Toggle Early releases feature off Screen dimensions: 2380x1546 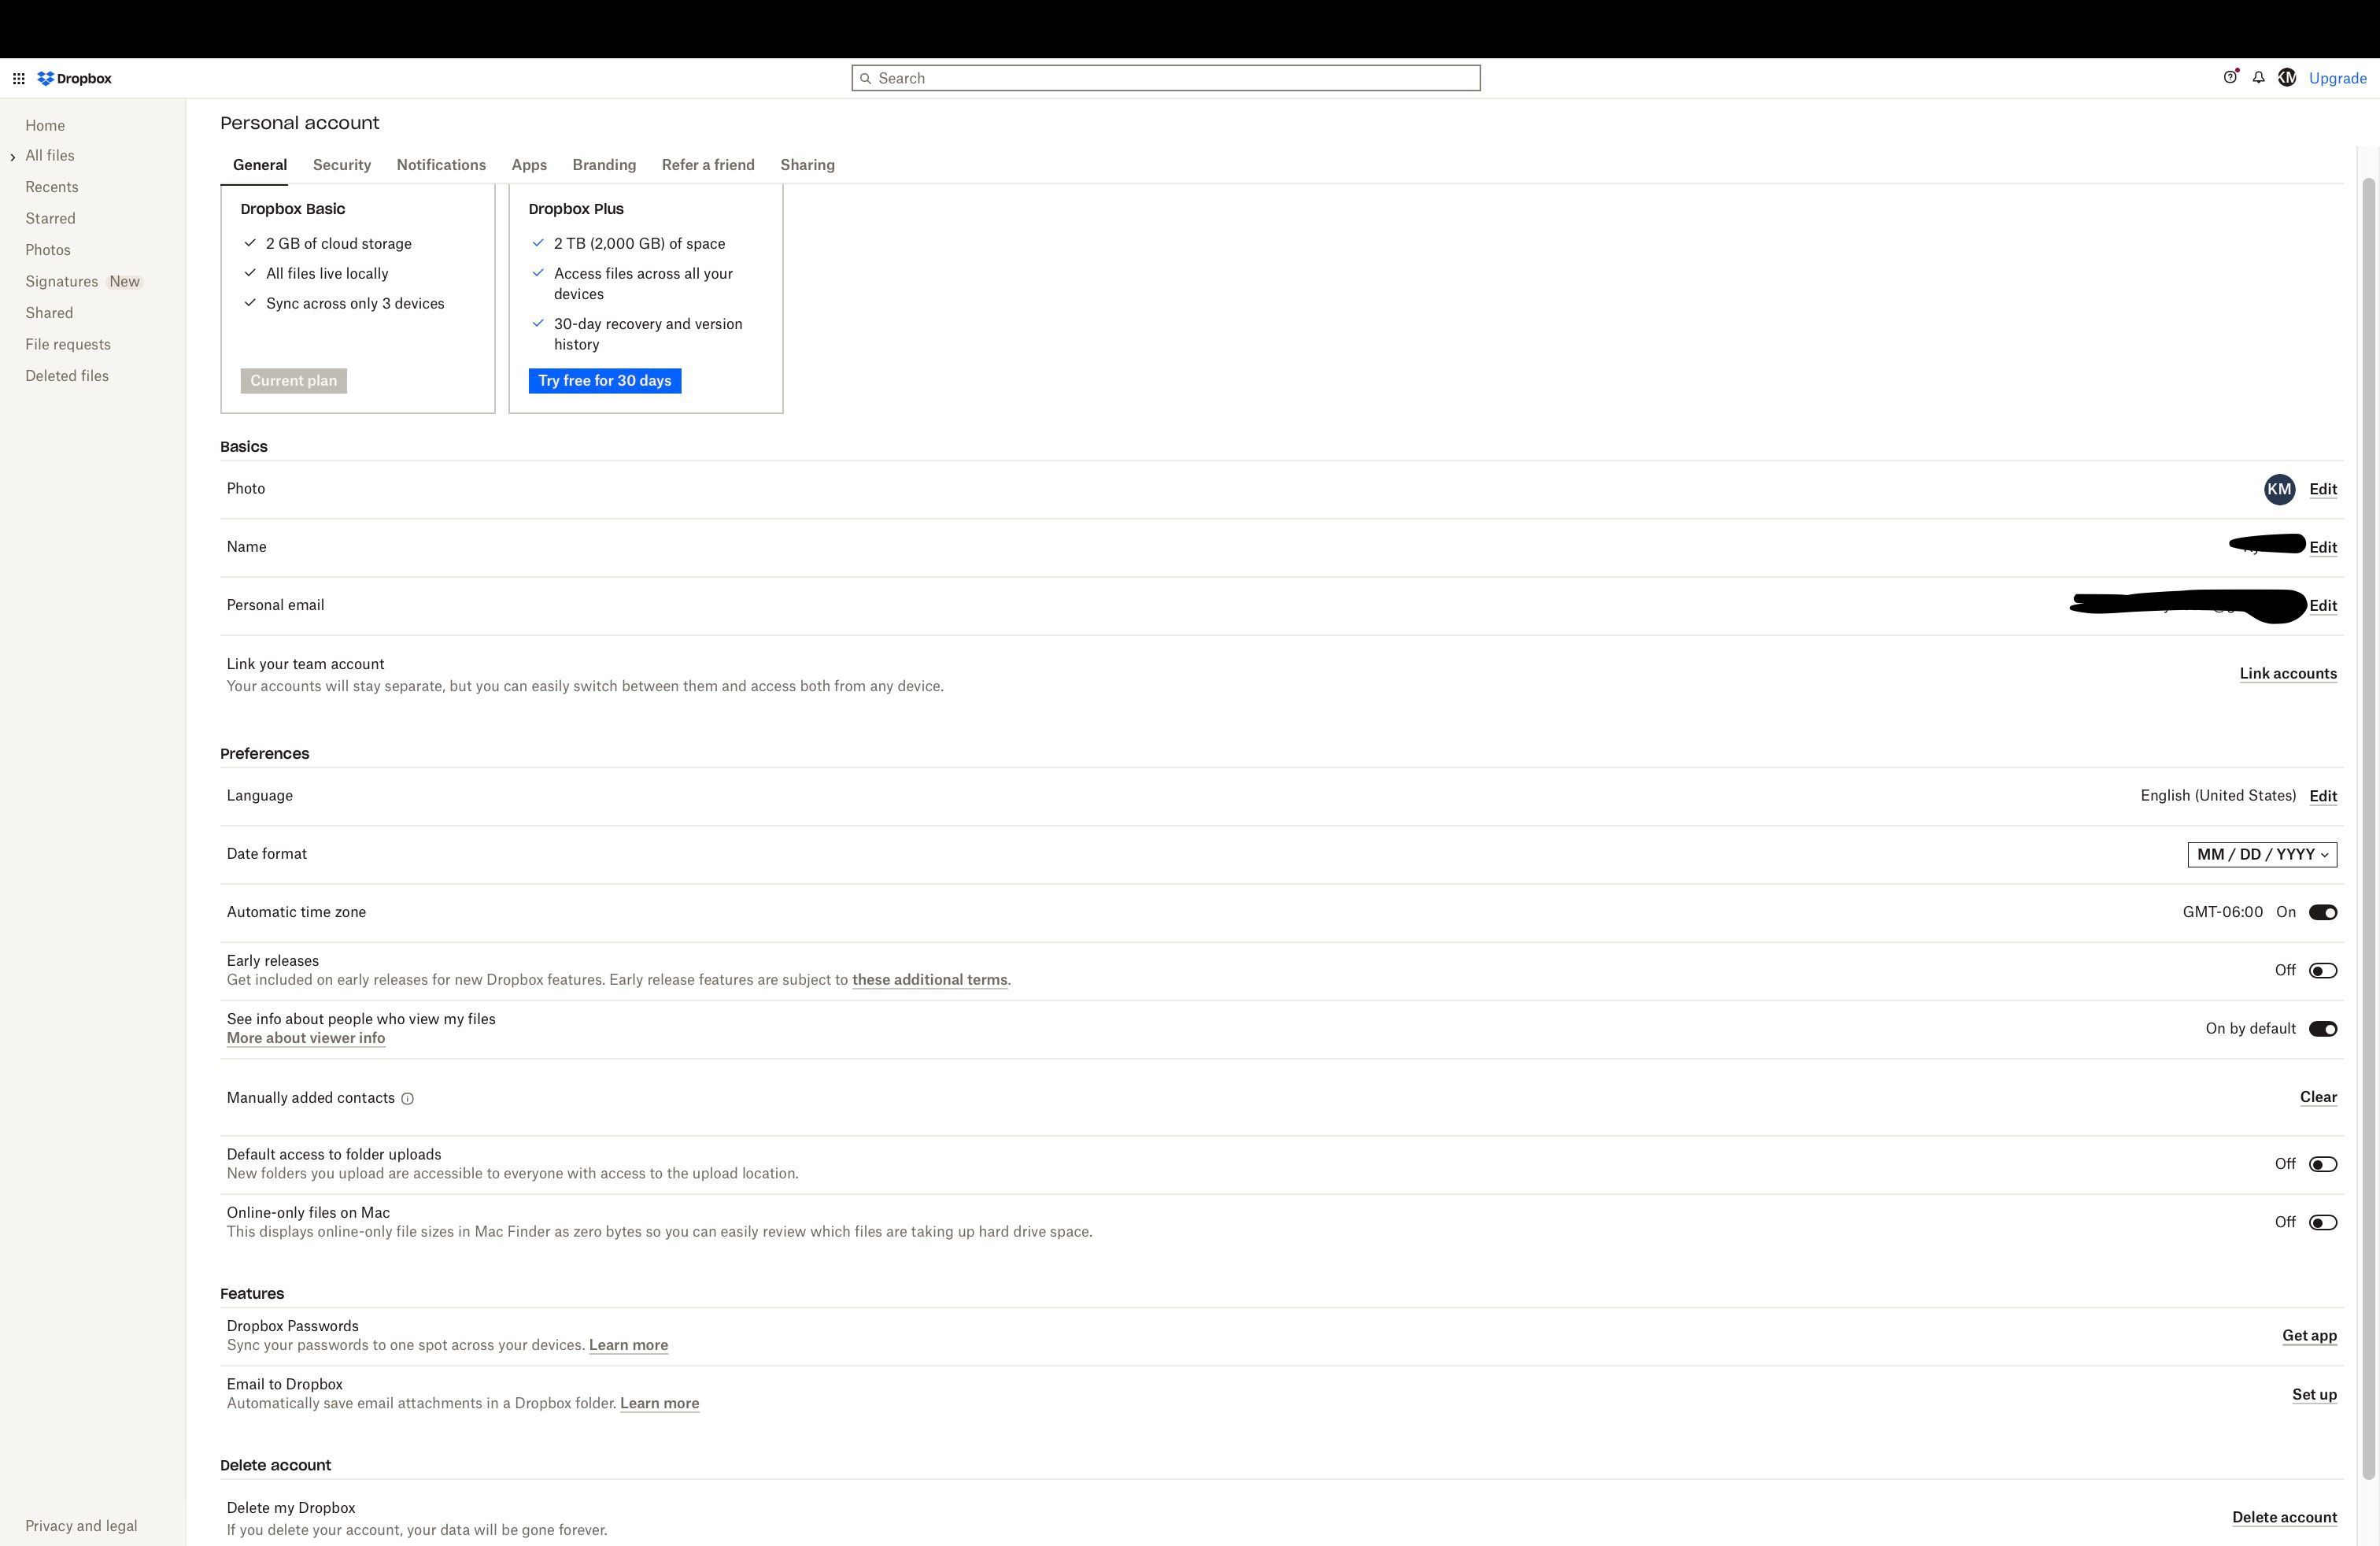tap(2323, 970)
